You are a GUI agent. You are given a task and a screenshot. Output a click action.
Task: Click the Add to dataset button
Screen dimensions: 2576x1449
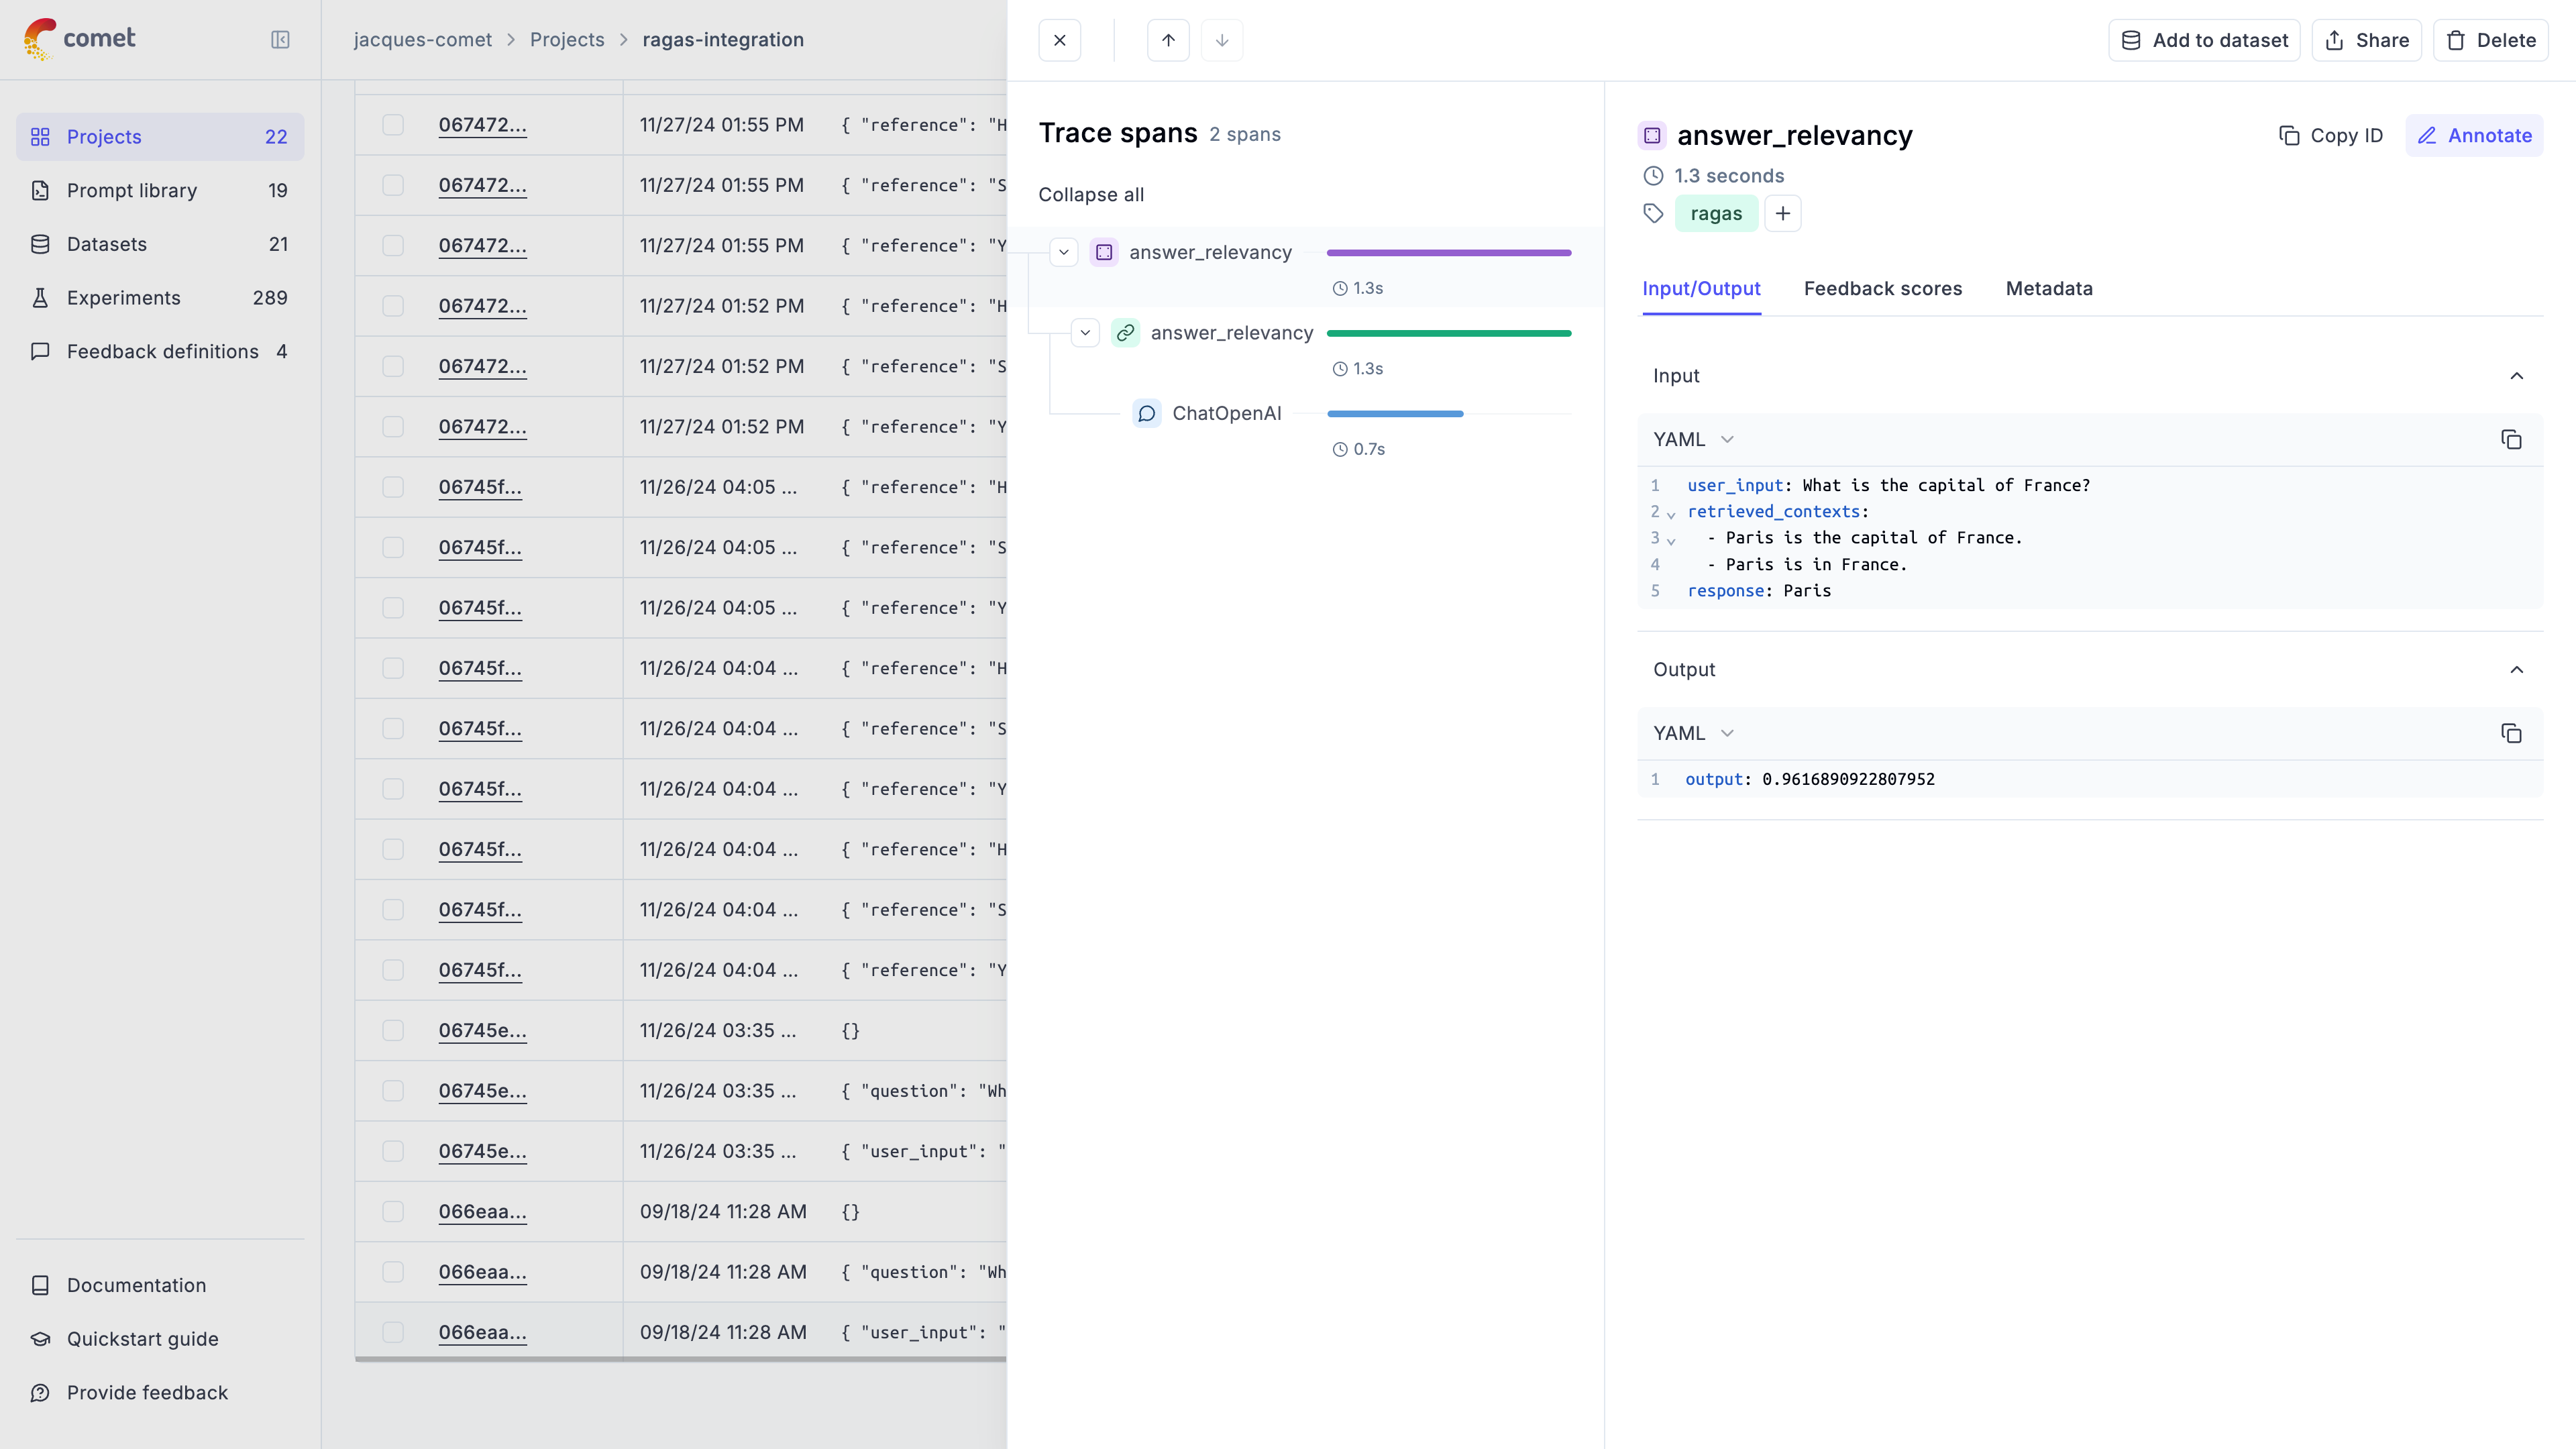(2204, 41)
